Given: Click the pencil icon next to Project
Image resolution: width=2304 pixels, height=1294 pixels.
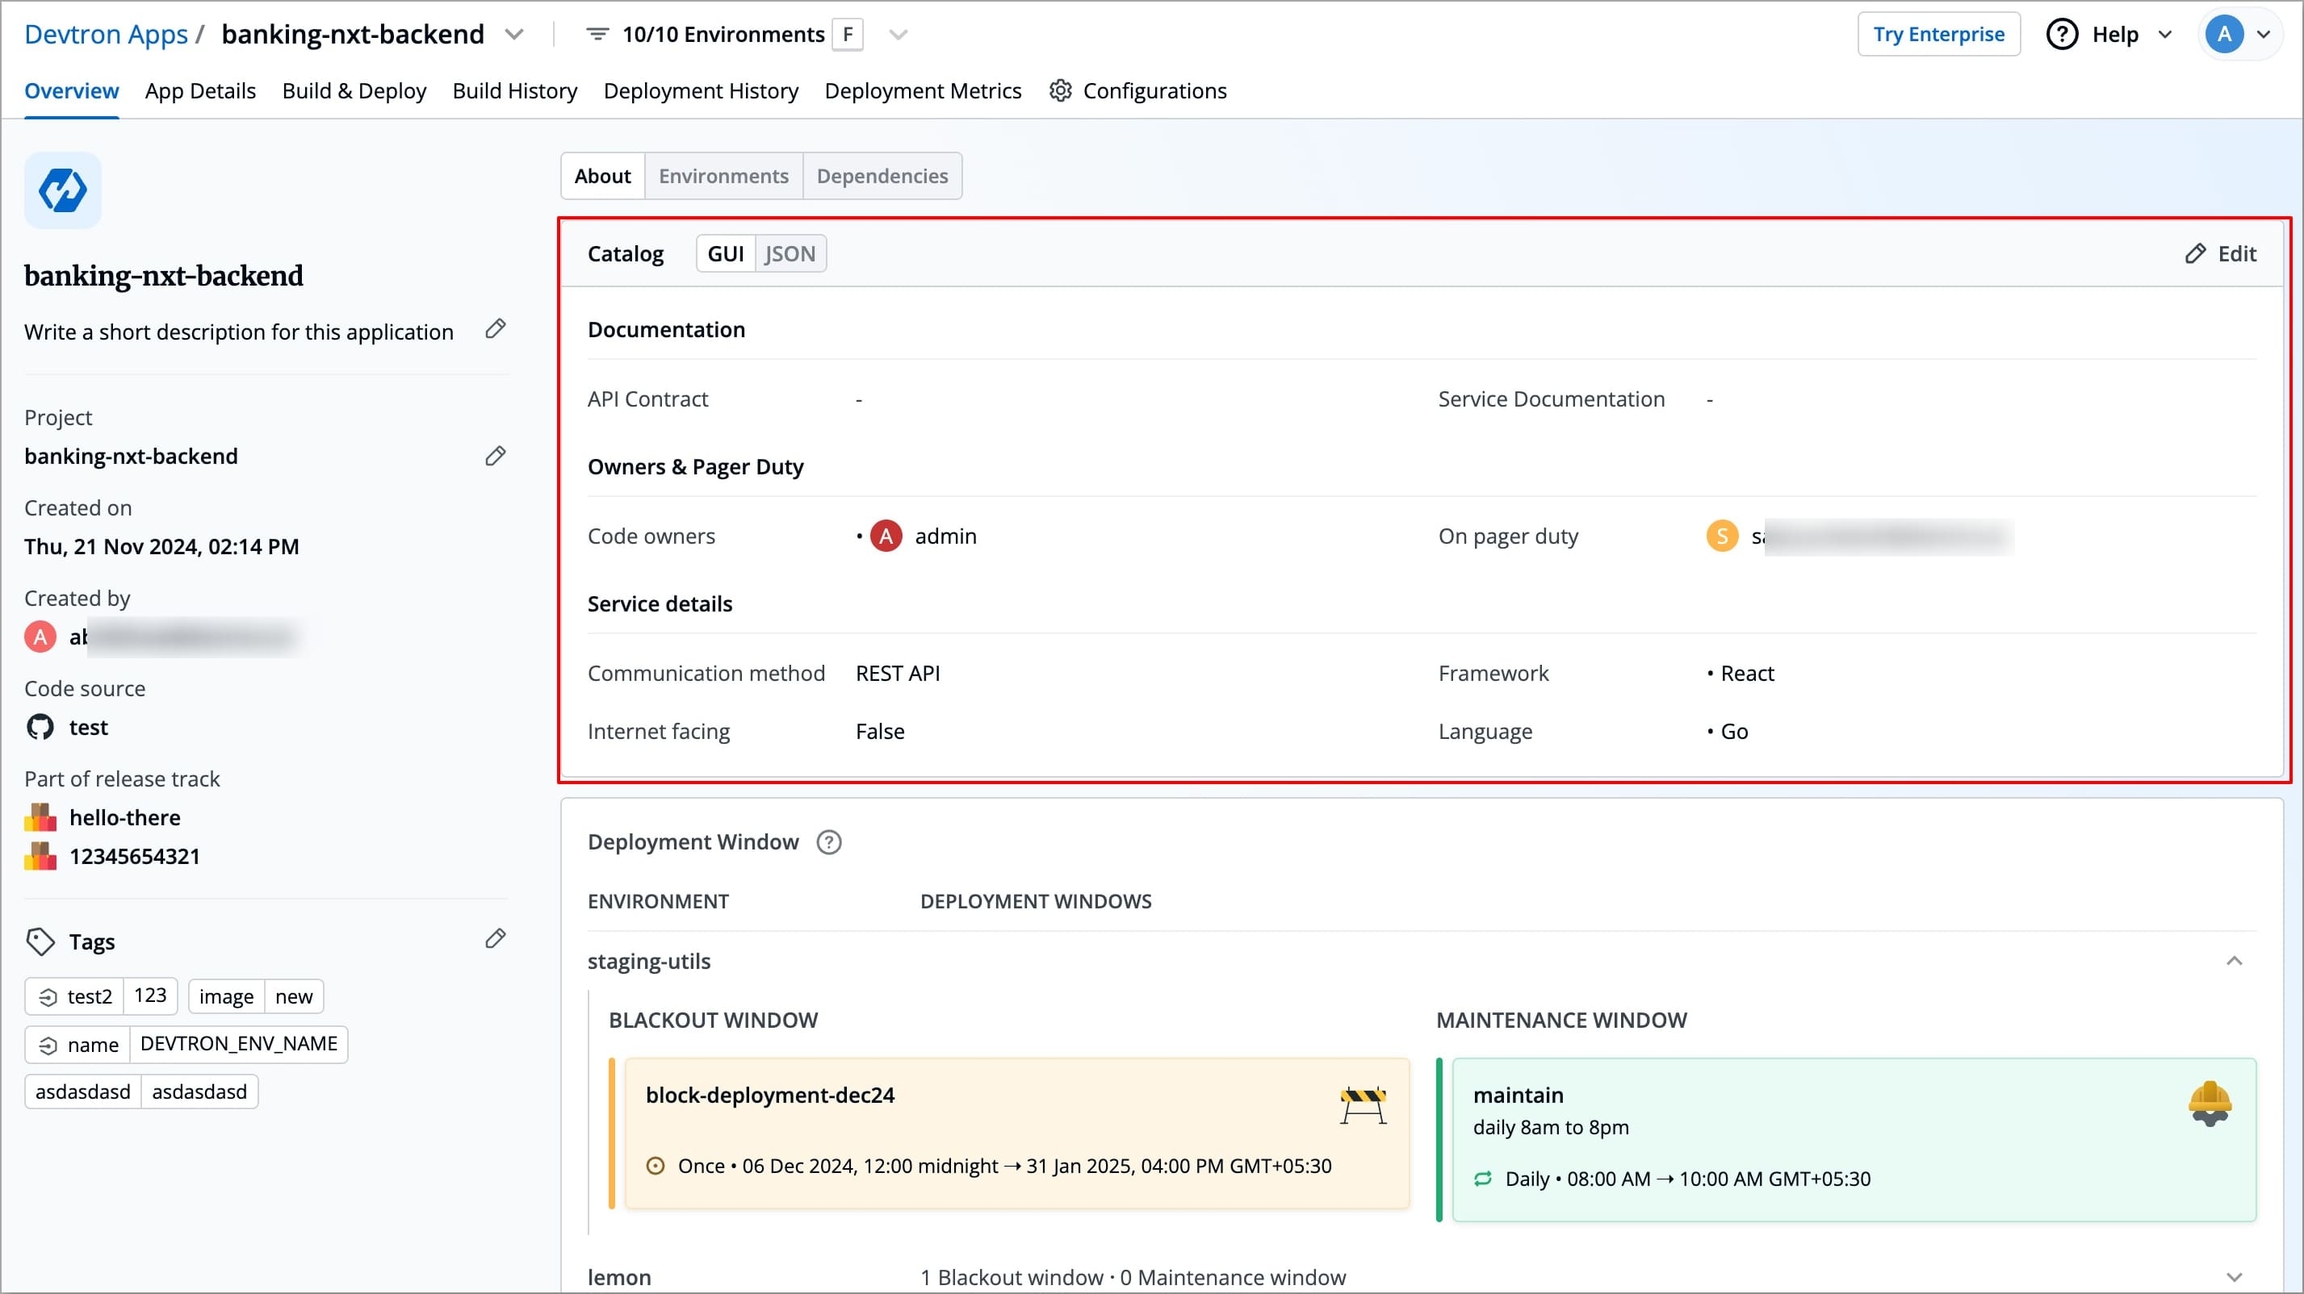Looking at the screenshot, I should point(495,456).
